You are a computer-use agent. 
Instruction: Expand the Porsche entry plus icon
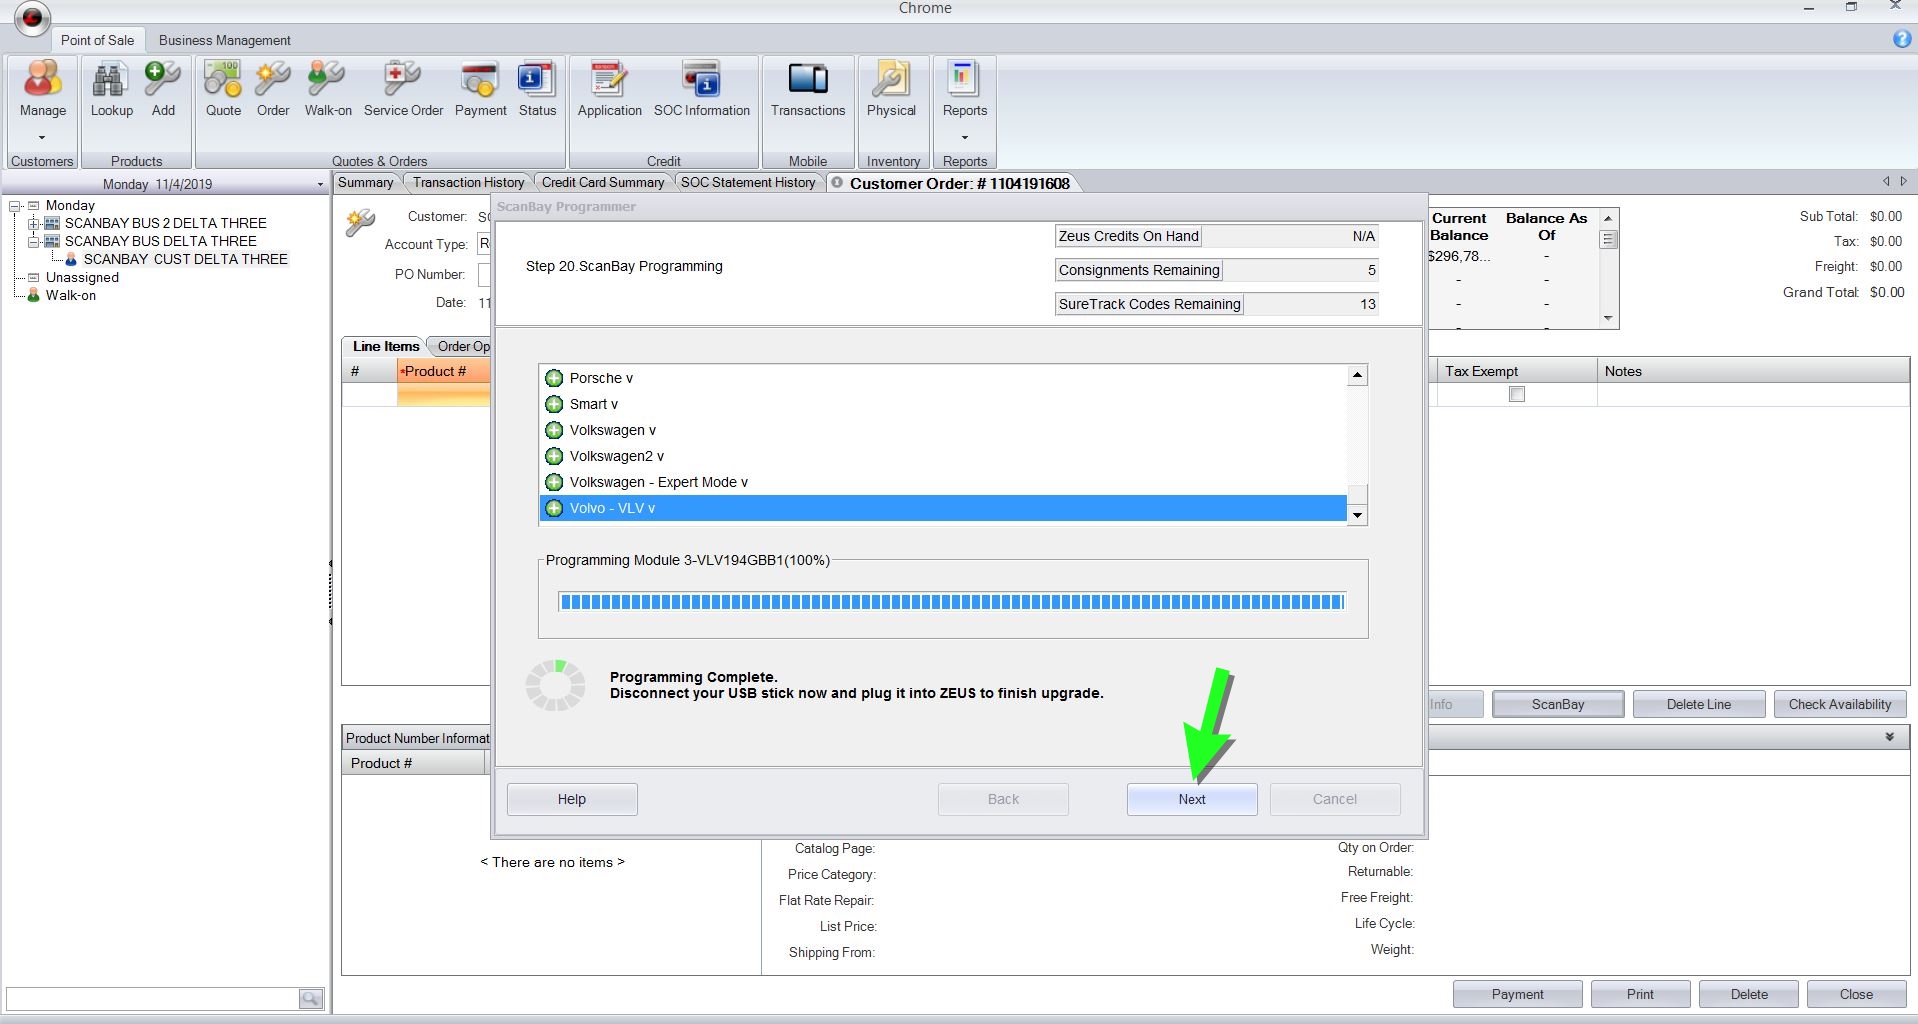coord(554,378)
